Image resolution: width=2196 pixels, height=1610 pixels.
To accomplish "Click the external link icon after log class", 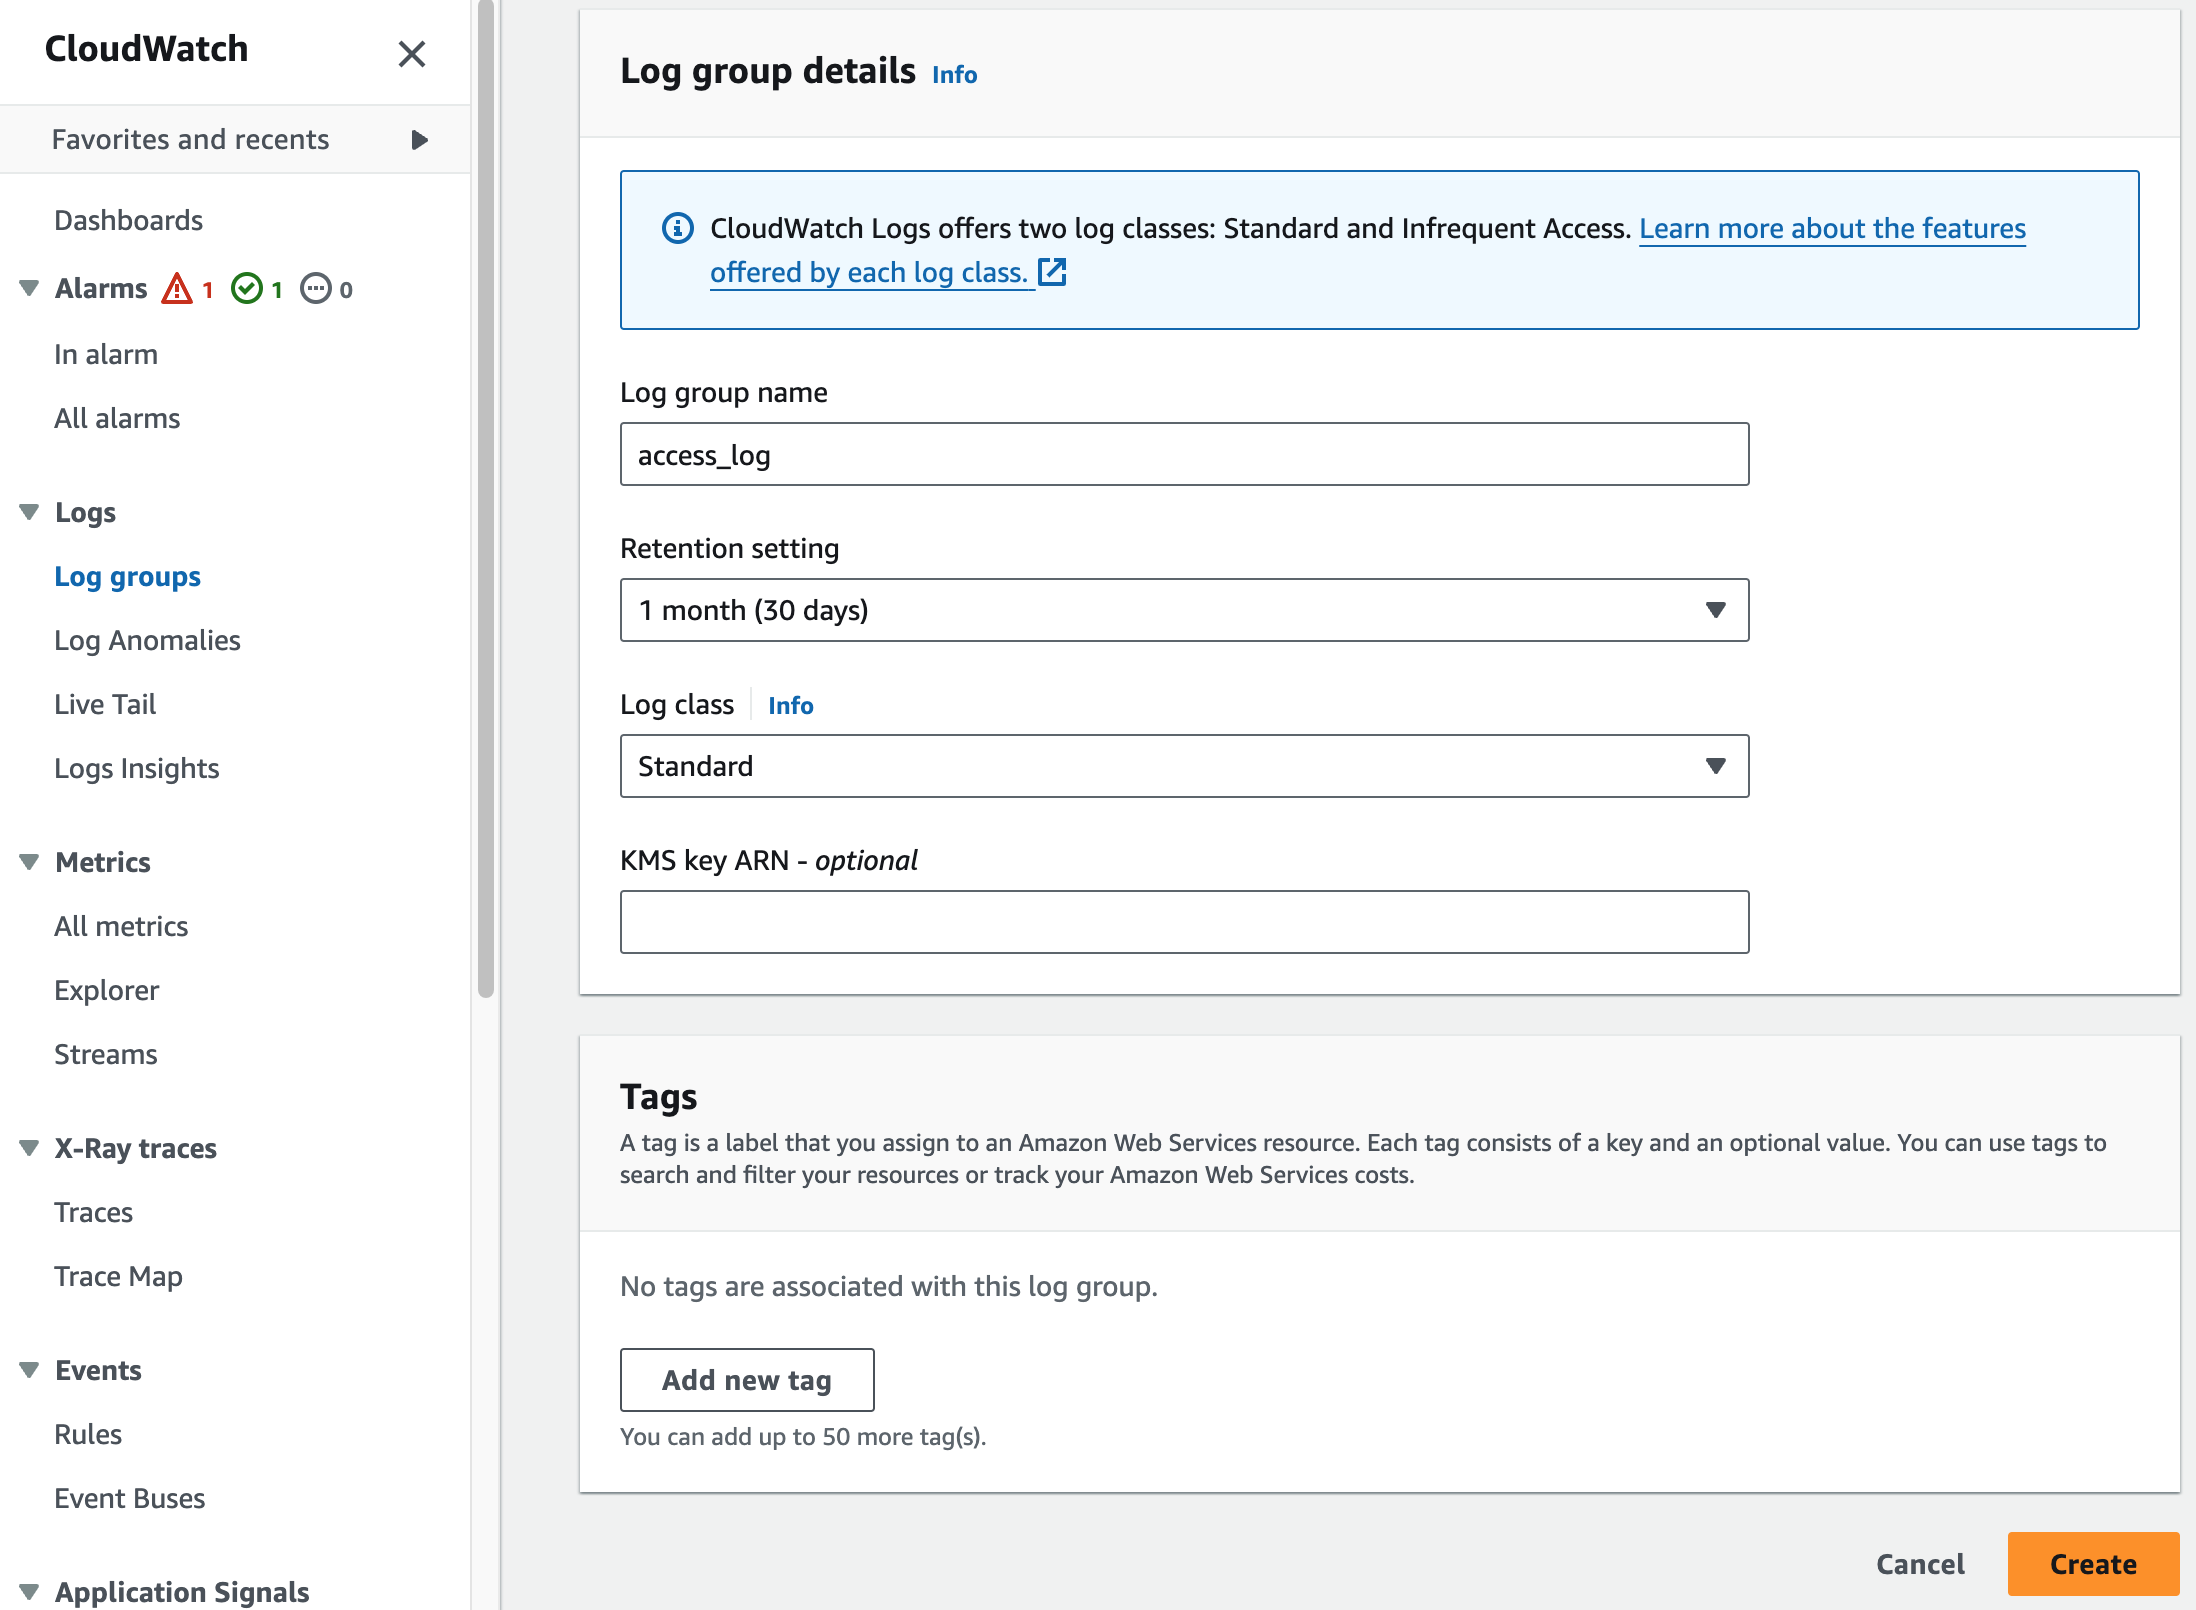I will [1052, 272].
